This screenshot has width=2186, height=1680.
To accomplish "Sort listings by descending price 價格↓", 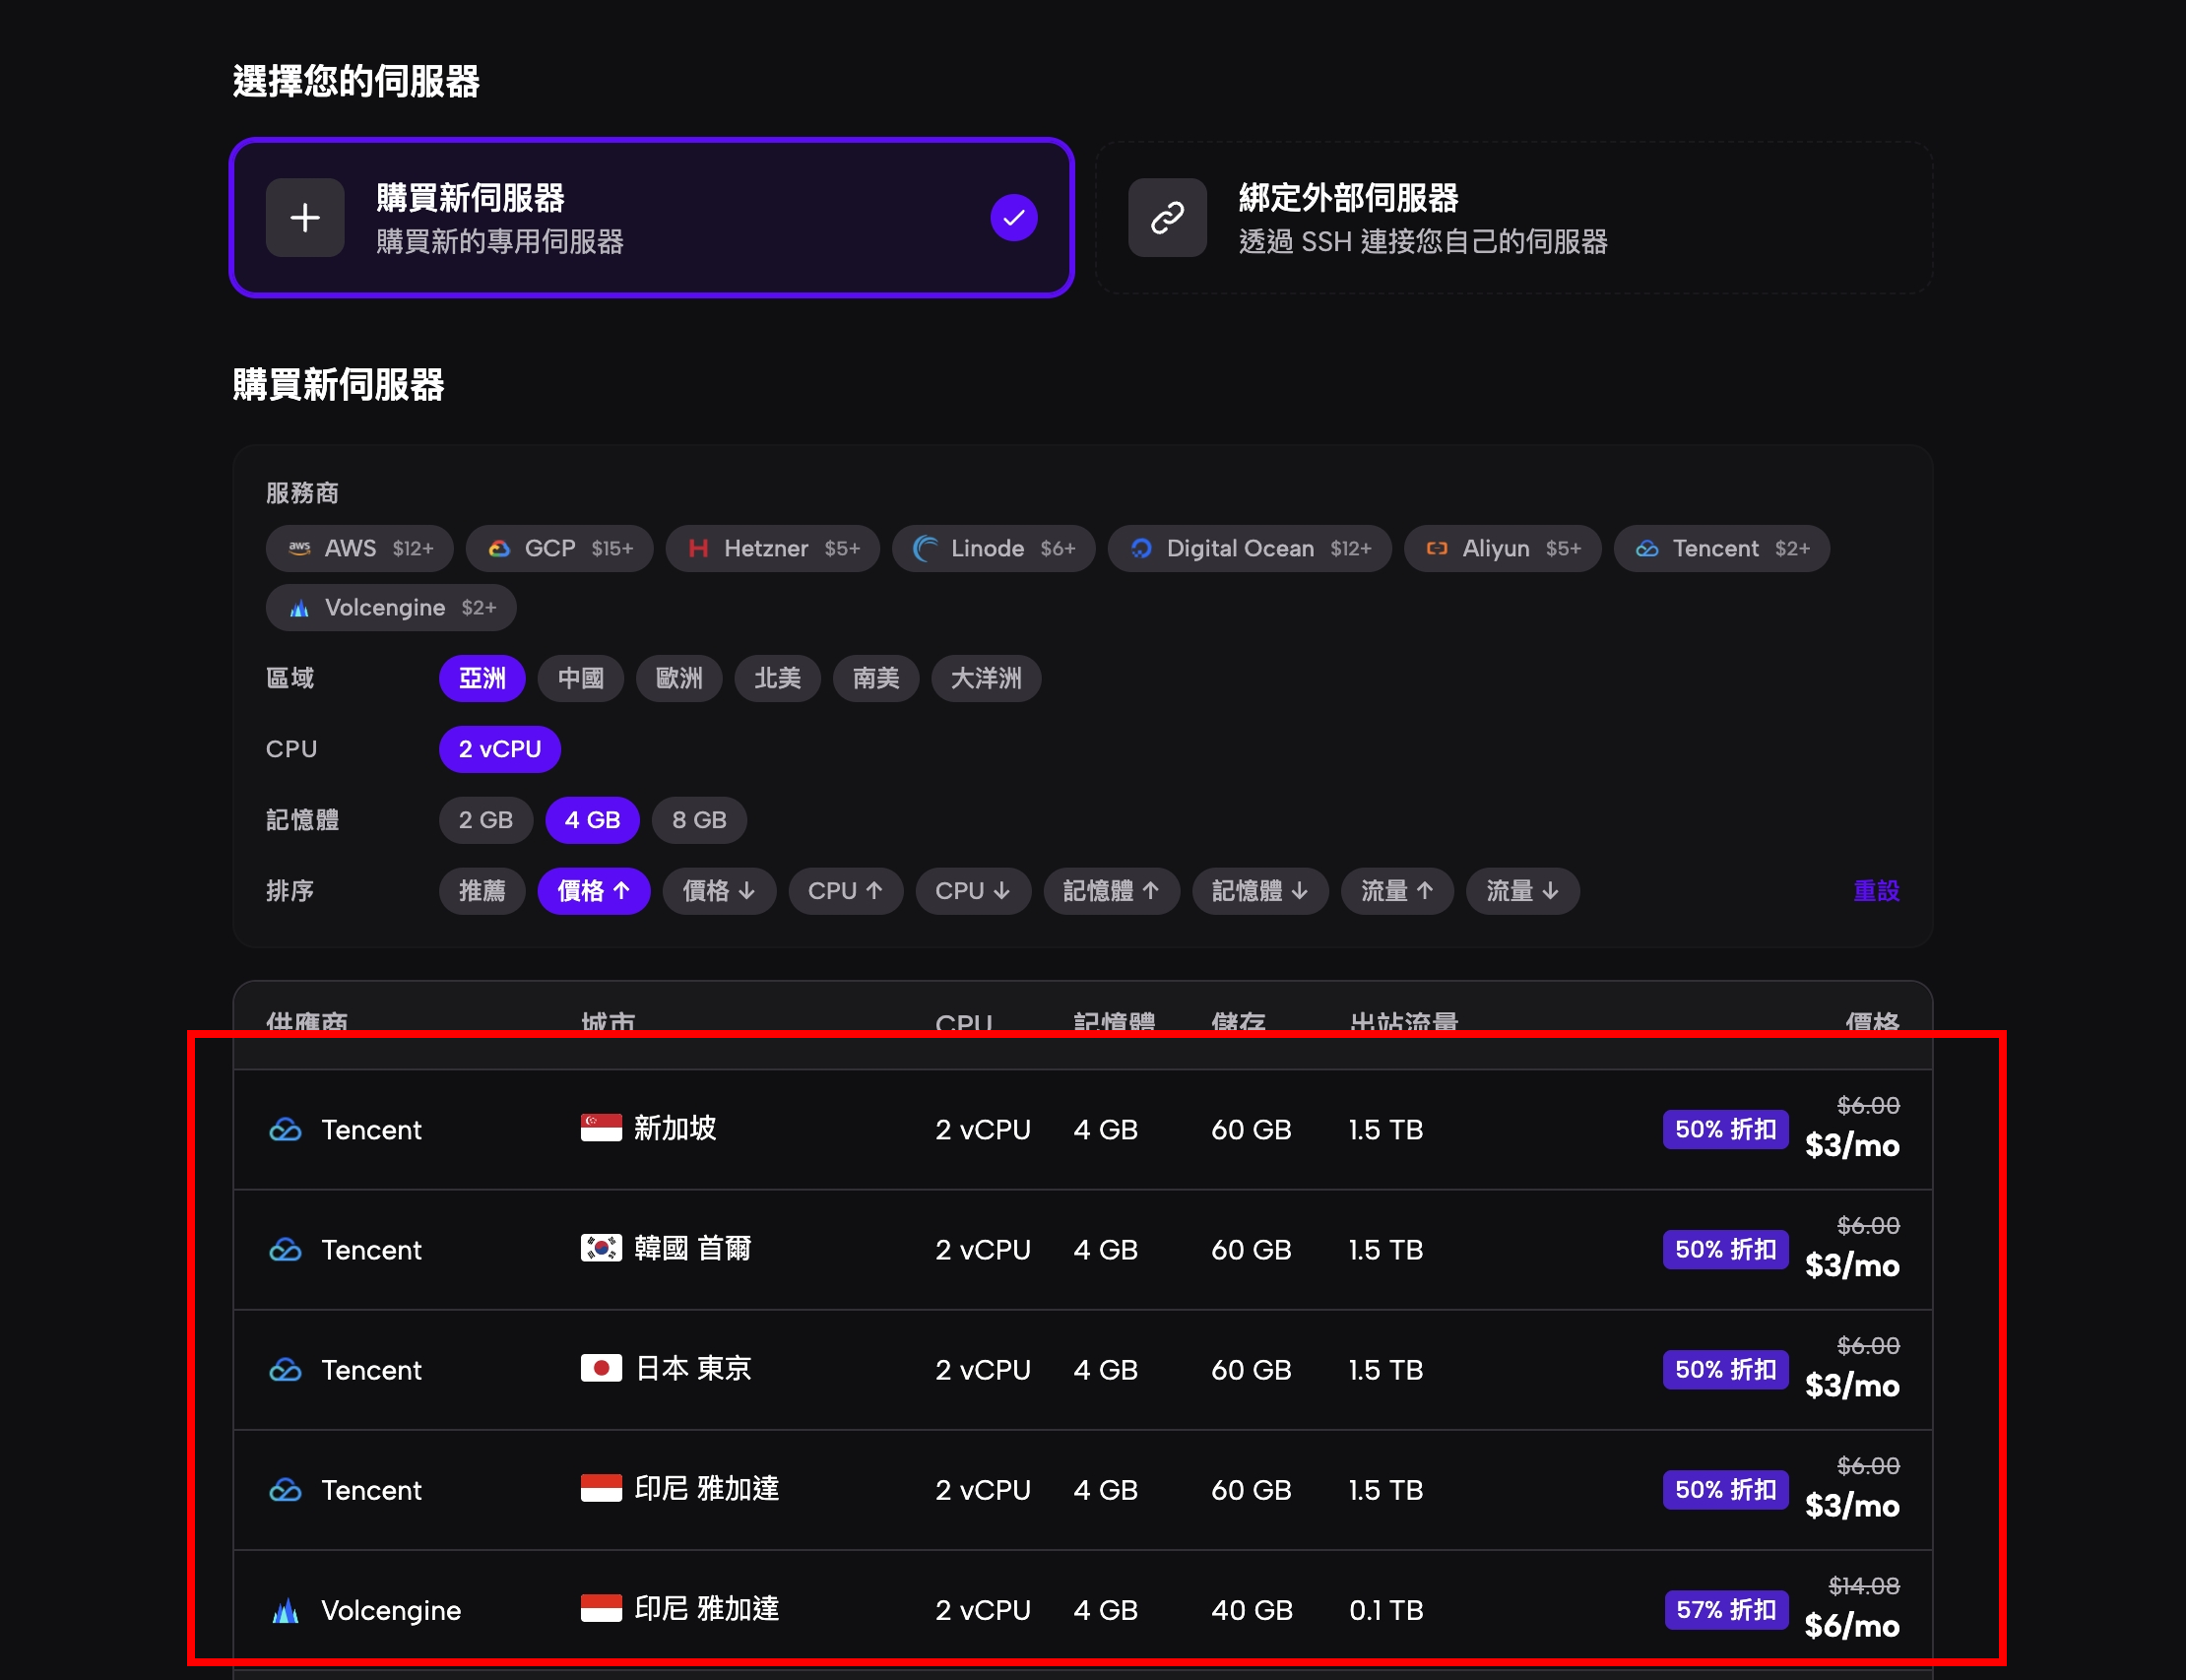I will (x=718, y=891).
